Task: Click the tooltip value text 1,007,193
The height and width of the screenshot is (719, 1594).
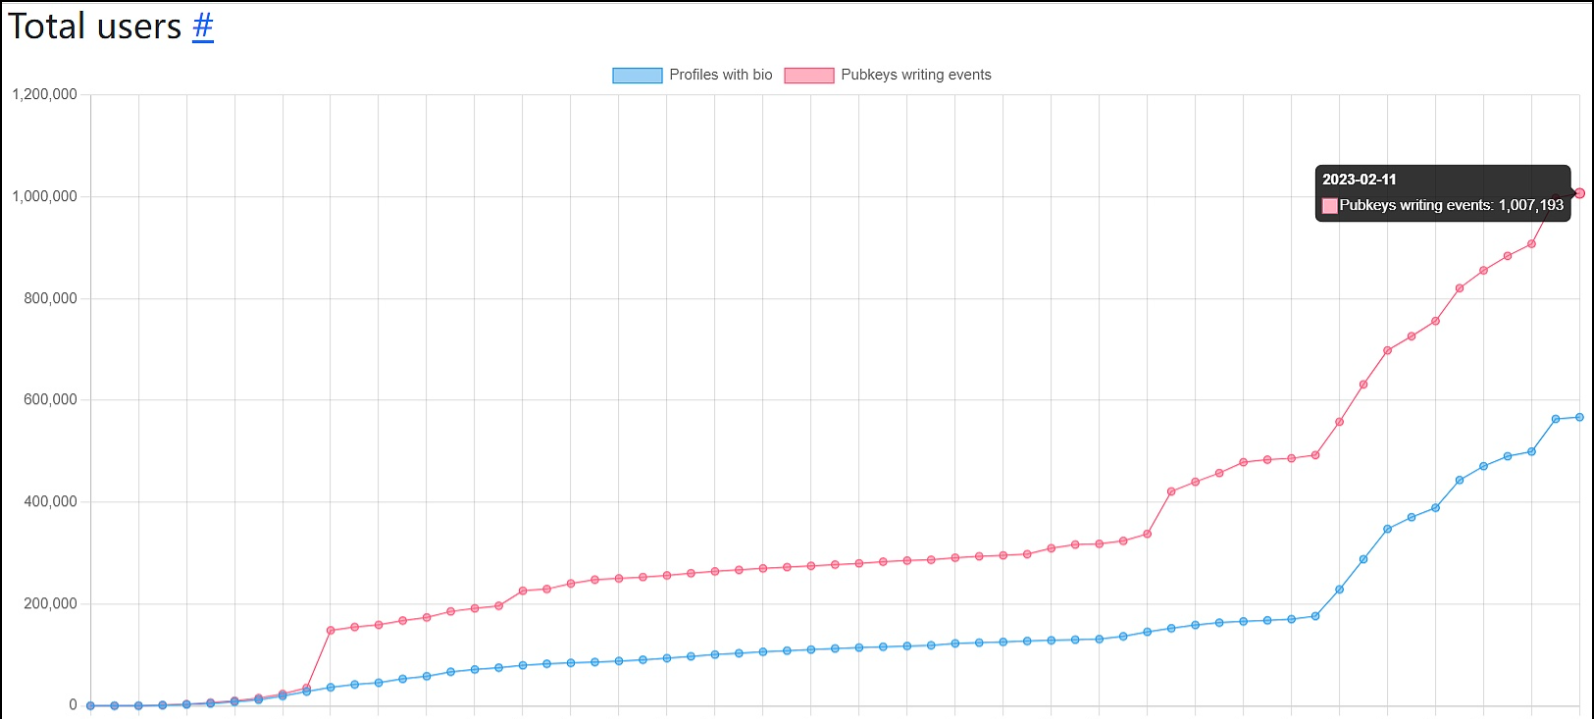Action: click(1530, 206)
